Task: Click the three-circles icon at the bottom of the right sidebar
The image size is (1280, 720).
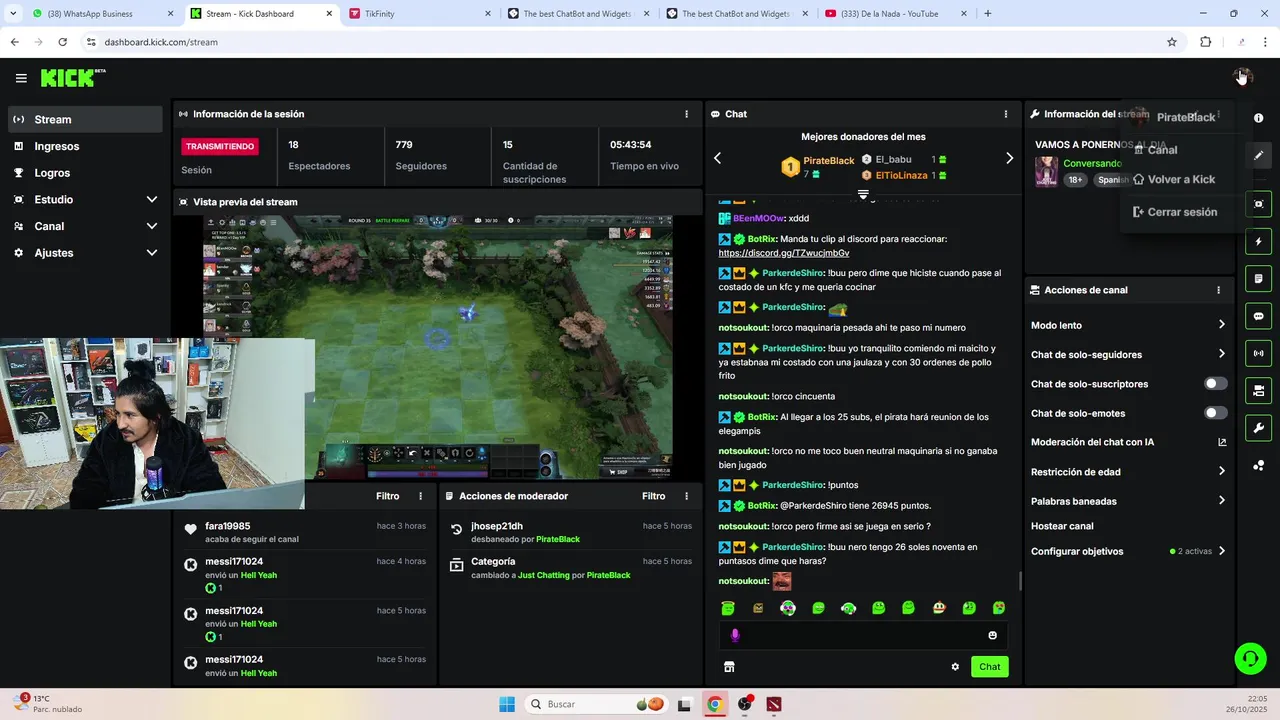Action: click(1258, 465)
